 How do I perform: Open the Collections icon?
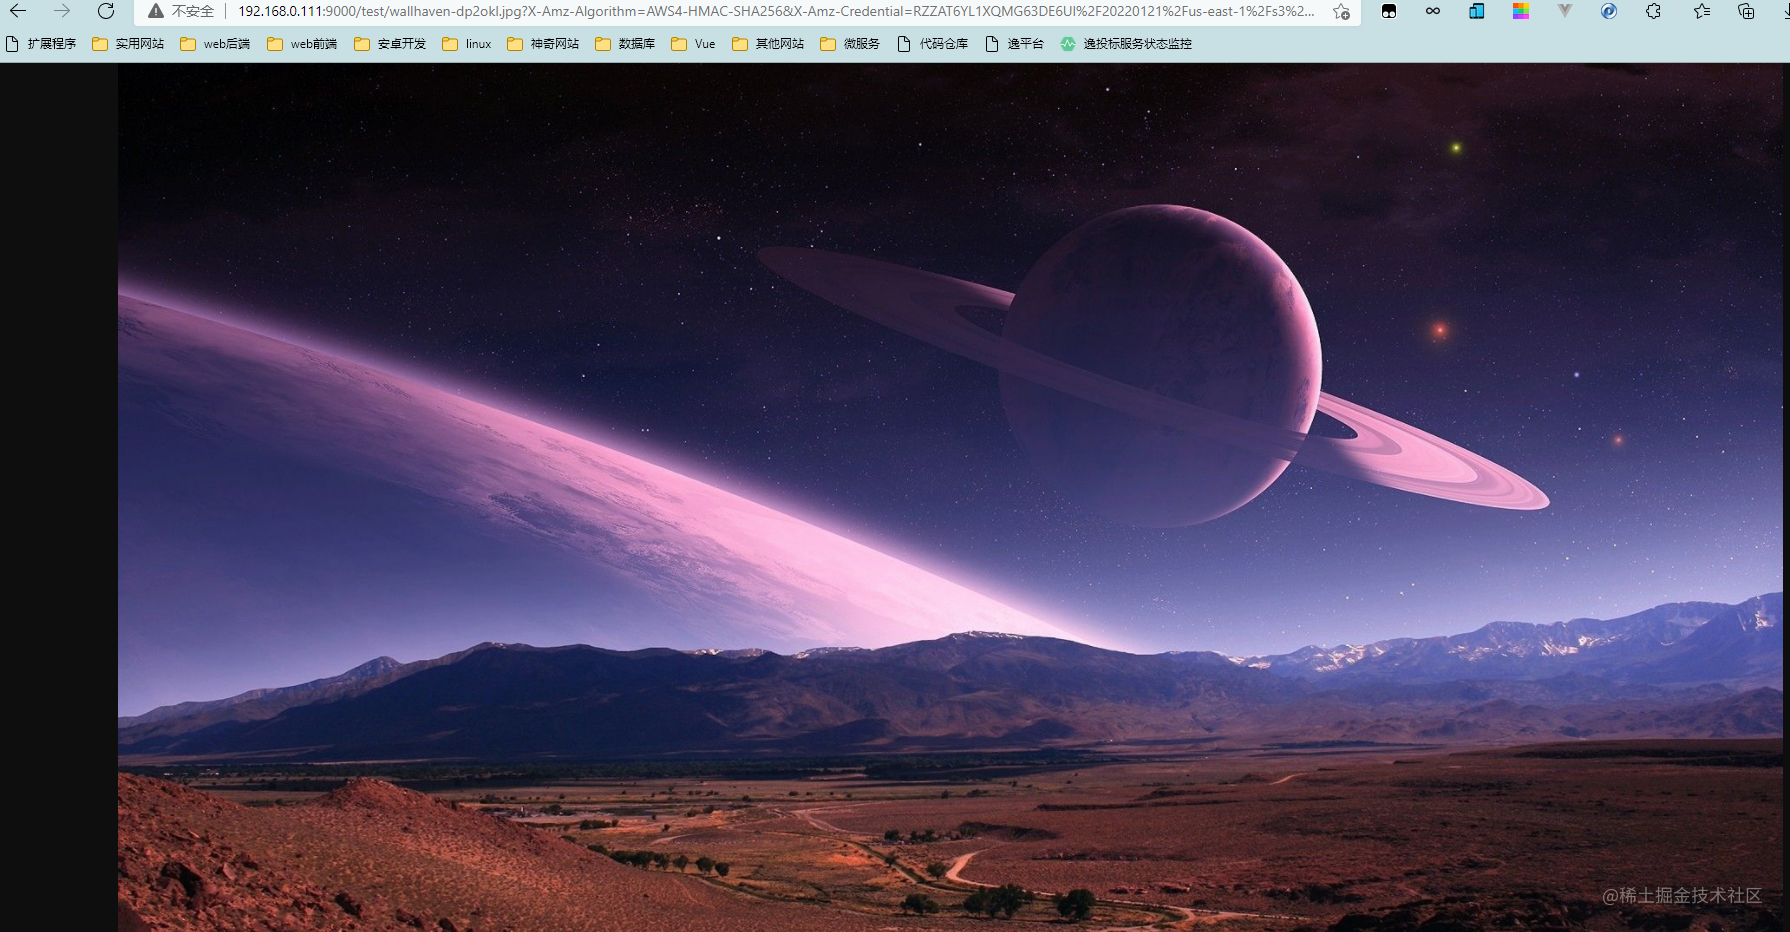(1746, 11)
